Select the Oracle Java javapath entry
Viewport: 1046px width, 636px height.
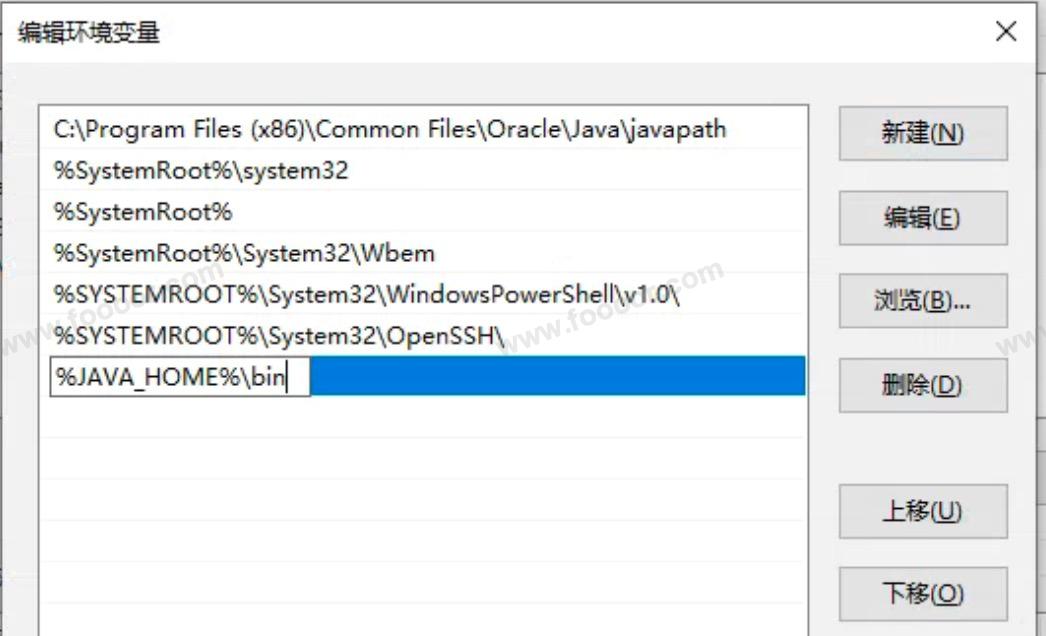(390, 129)
